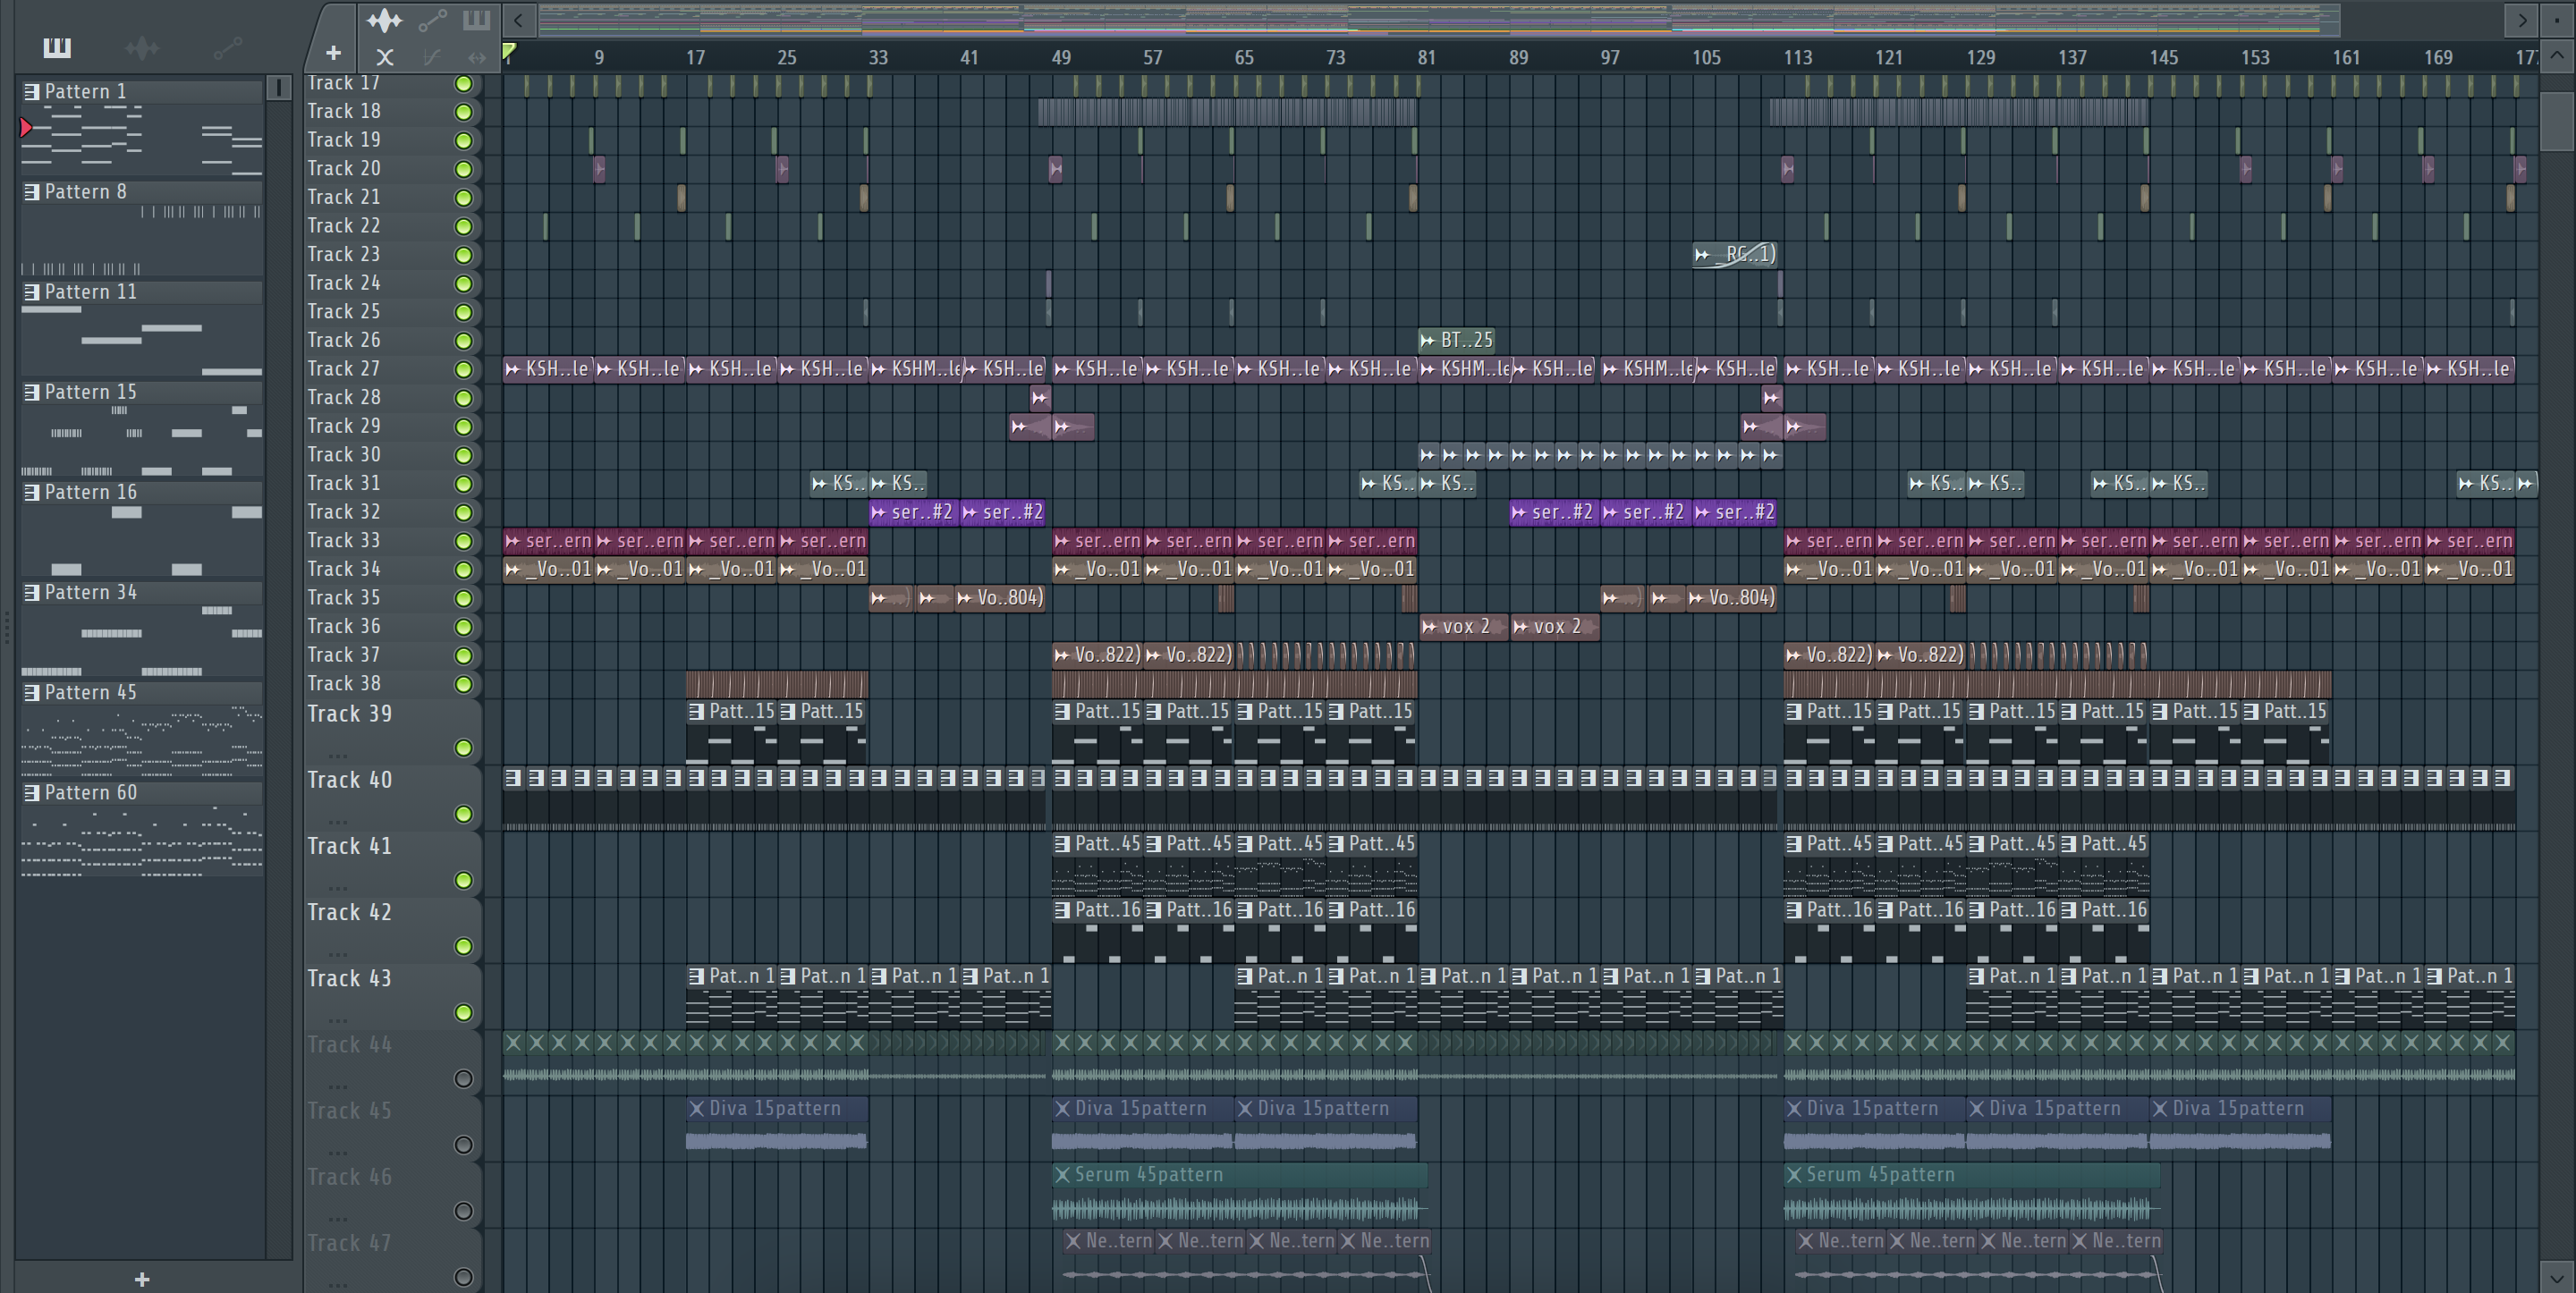The image size is (2576, 1293).
Task: Click the pattern icon beside Pattern 45
Action: tap(32, 692)
